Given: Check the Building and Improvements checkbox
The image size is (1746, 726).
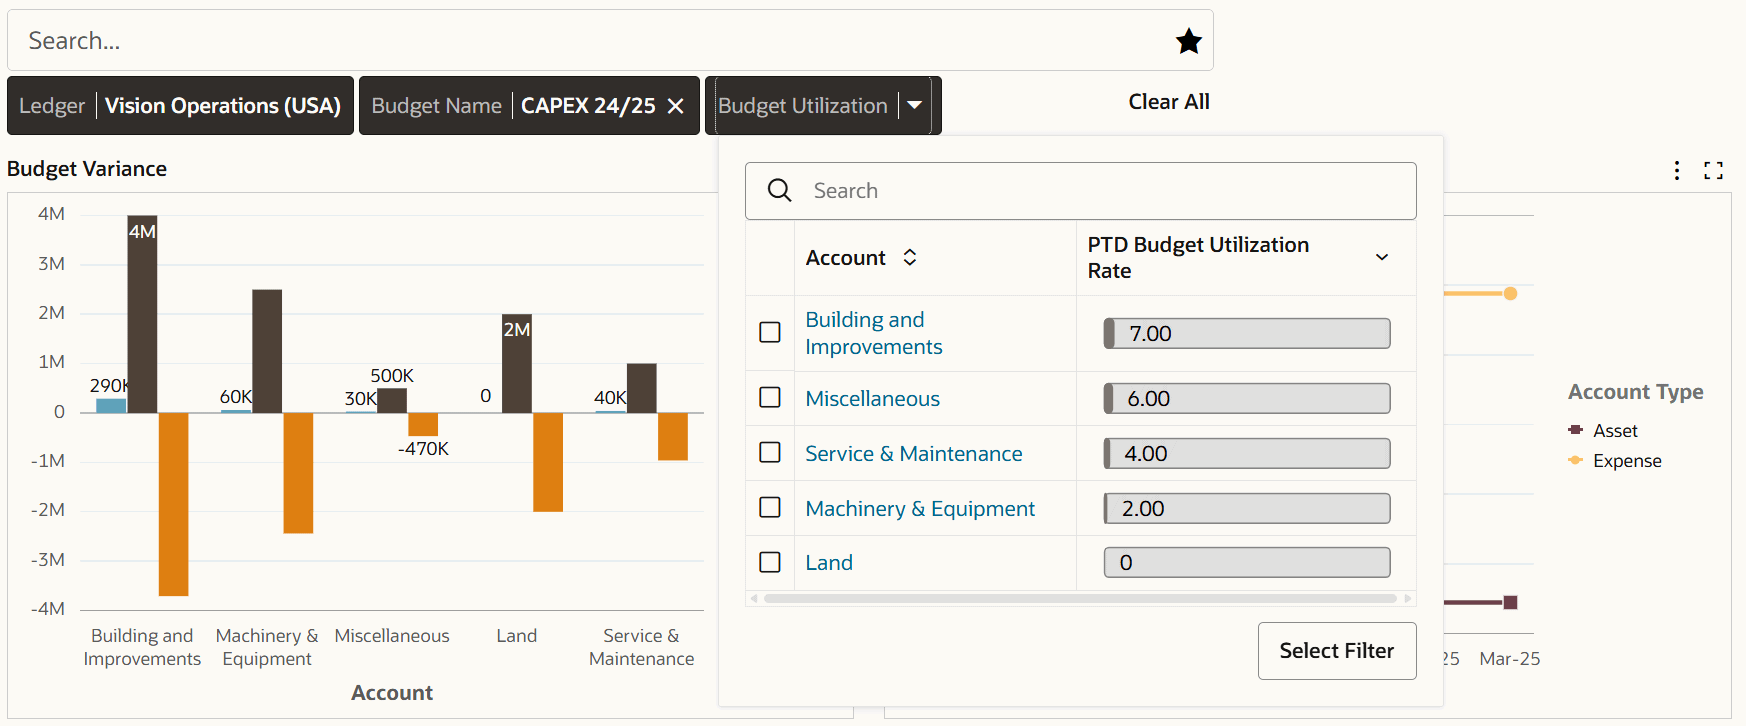Looking at the screenshot, I should (x=770, y=332).
